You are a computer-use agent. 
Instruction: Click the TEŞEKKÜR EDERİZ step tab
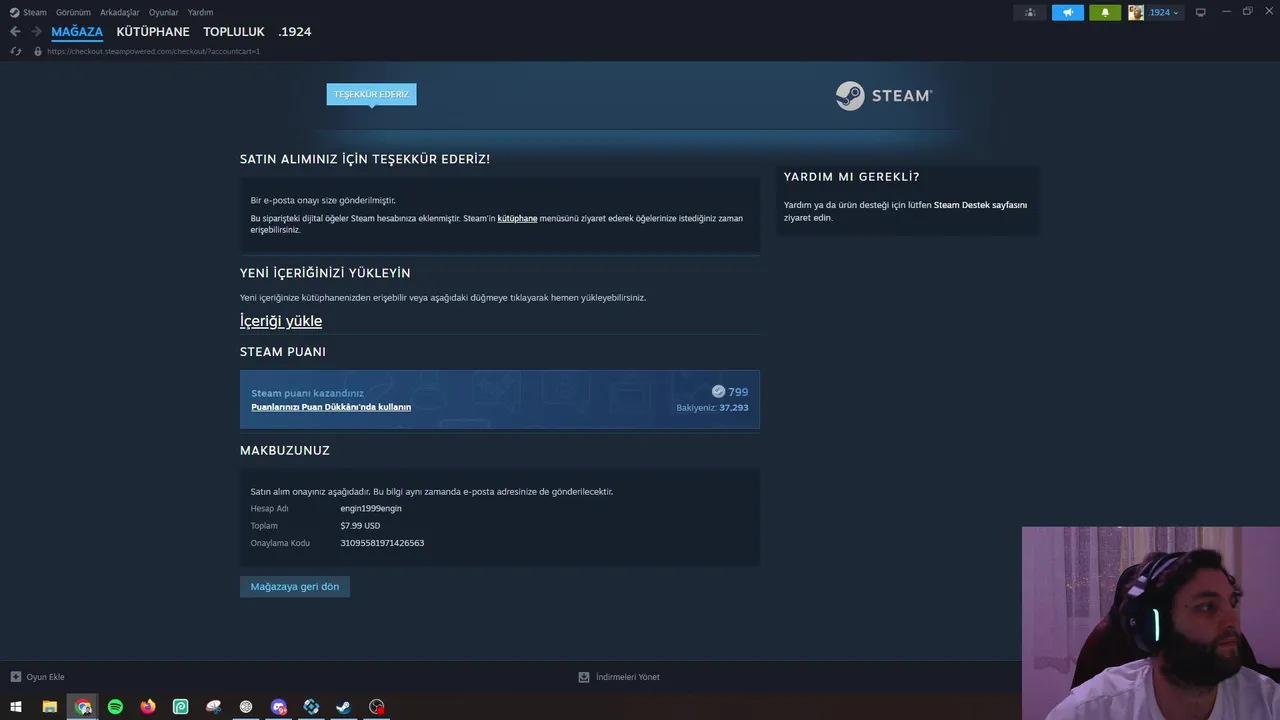pyautogui.click(x=371, y=94)
